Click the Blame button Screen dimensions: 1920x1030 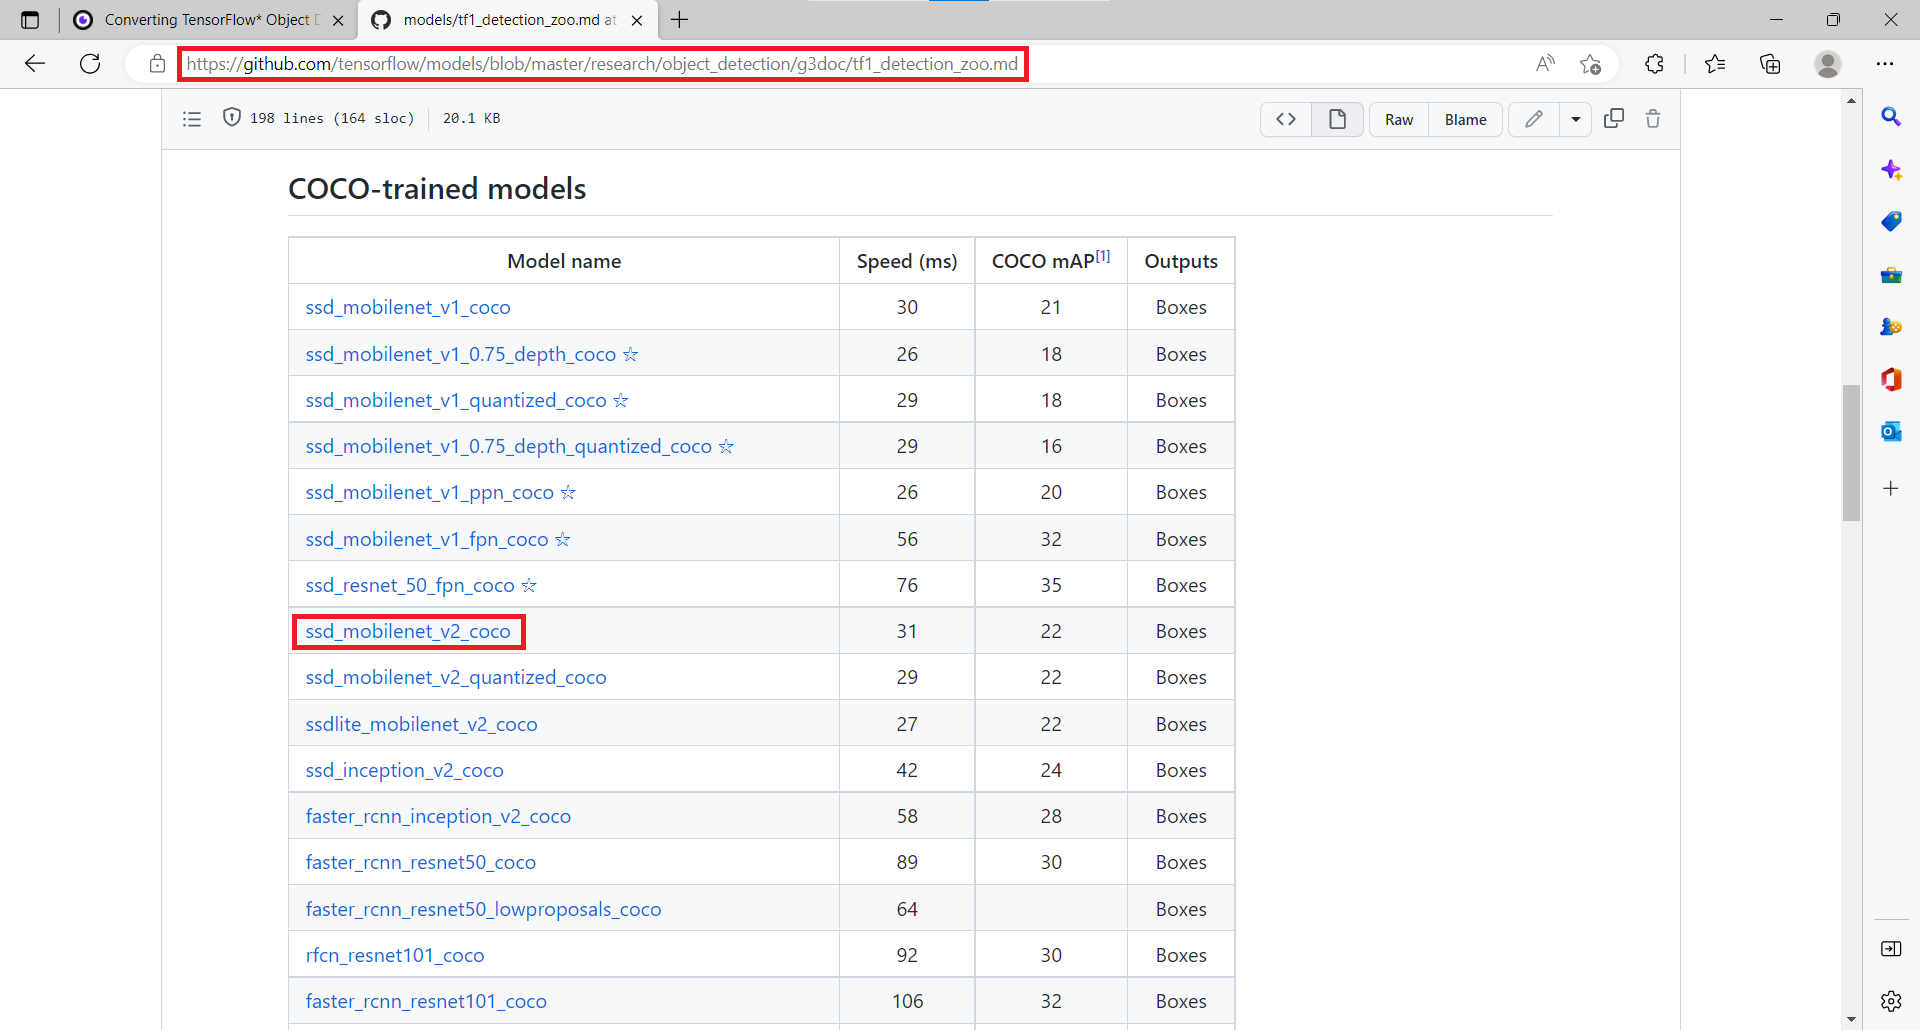click(1465, 119)
